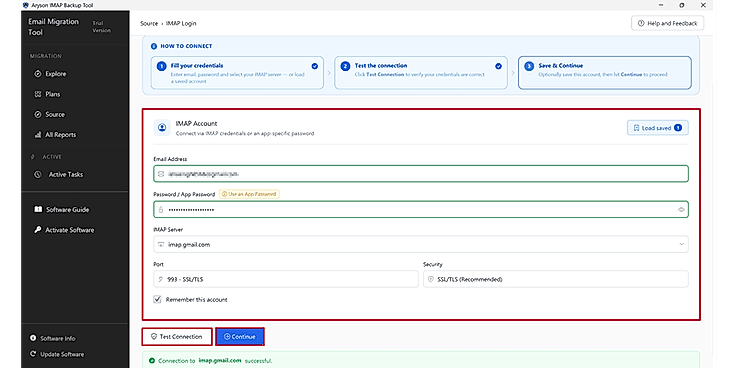Image resolution: width=736 pixels, height=368 pixels.
Task: Show password using the eye icon
Action: [682, 210]
